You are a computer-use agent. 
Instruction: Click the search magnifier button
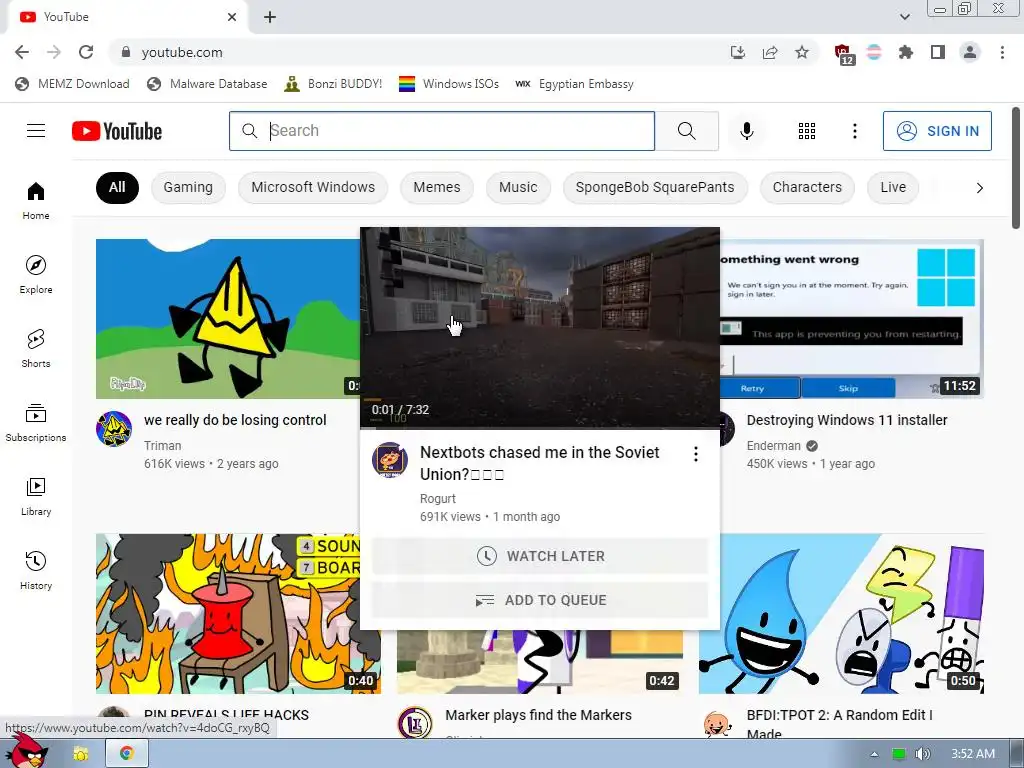point(686,131)
